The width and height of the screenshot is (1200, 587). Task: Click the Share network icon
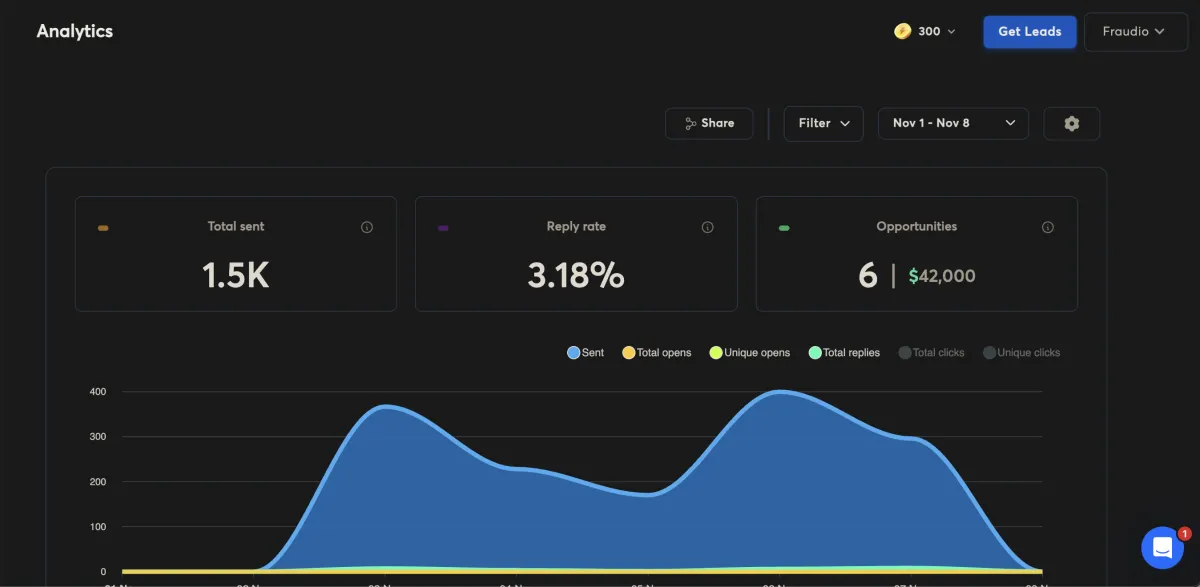point(690,123)
